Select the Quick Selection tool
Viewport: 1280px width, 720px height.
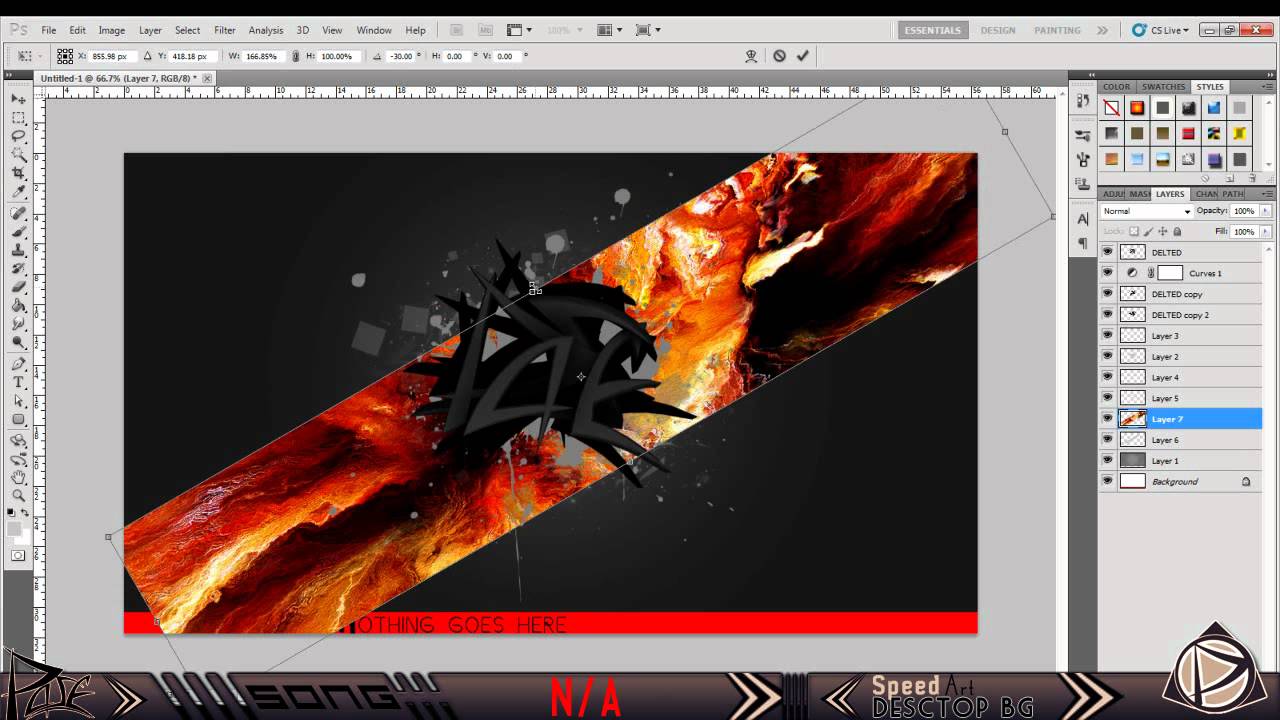18,155
